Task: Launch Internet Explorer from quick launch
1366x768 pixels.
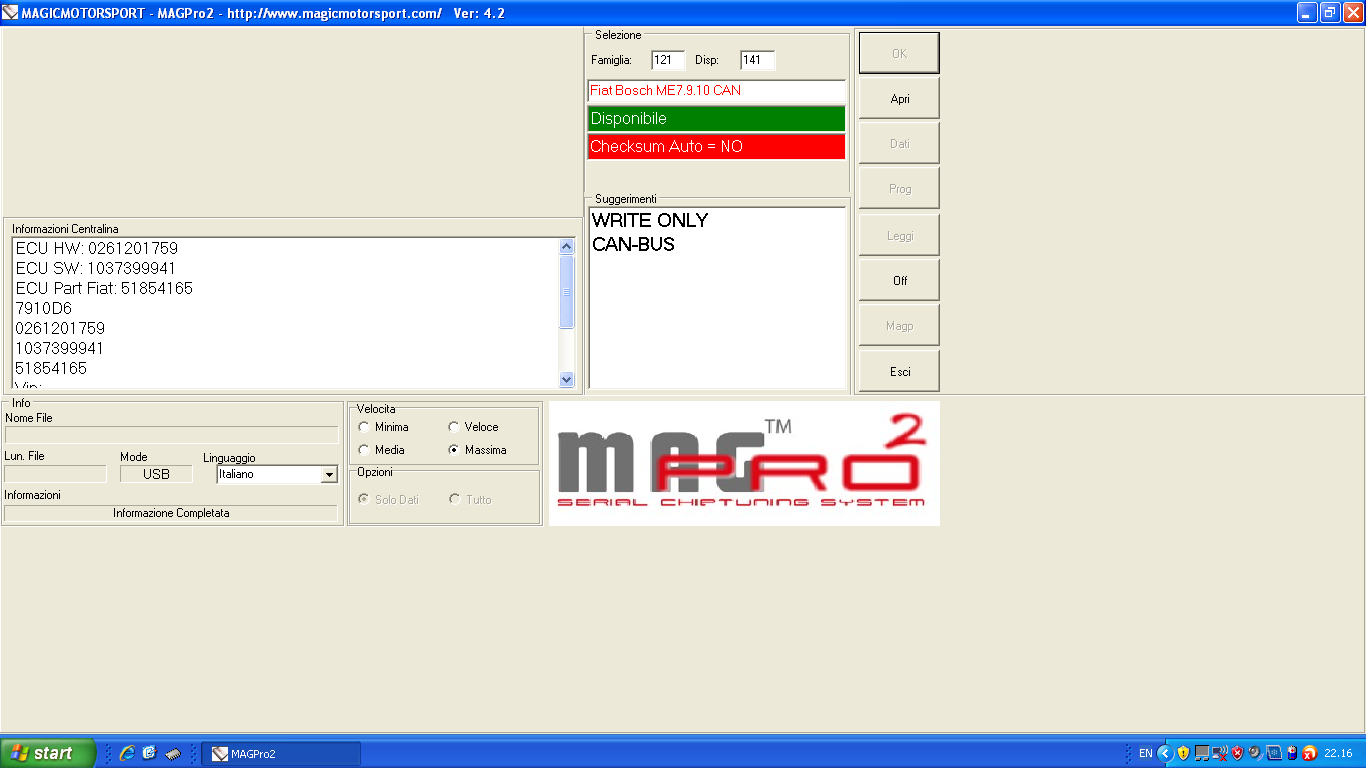Action: point(127,754)
